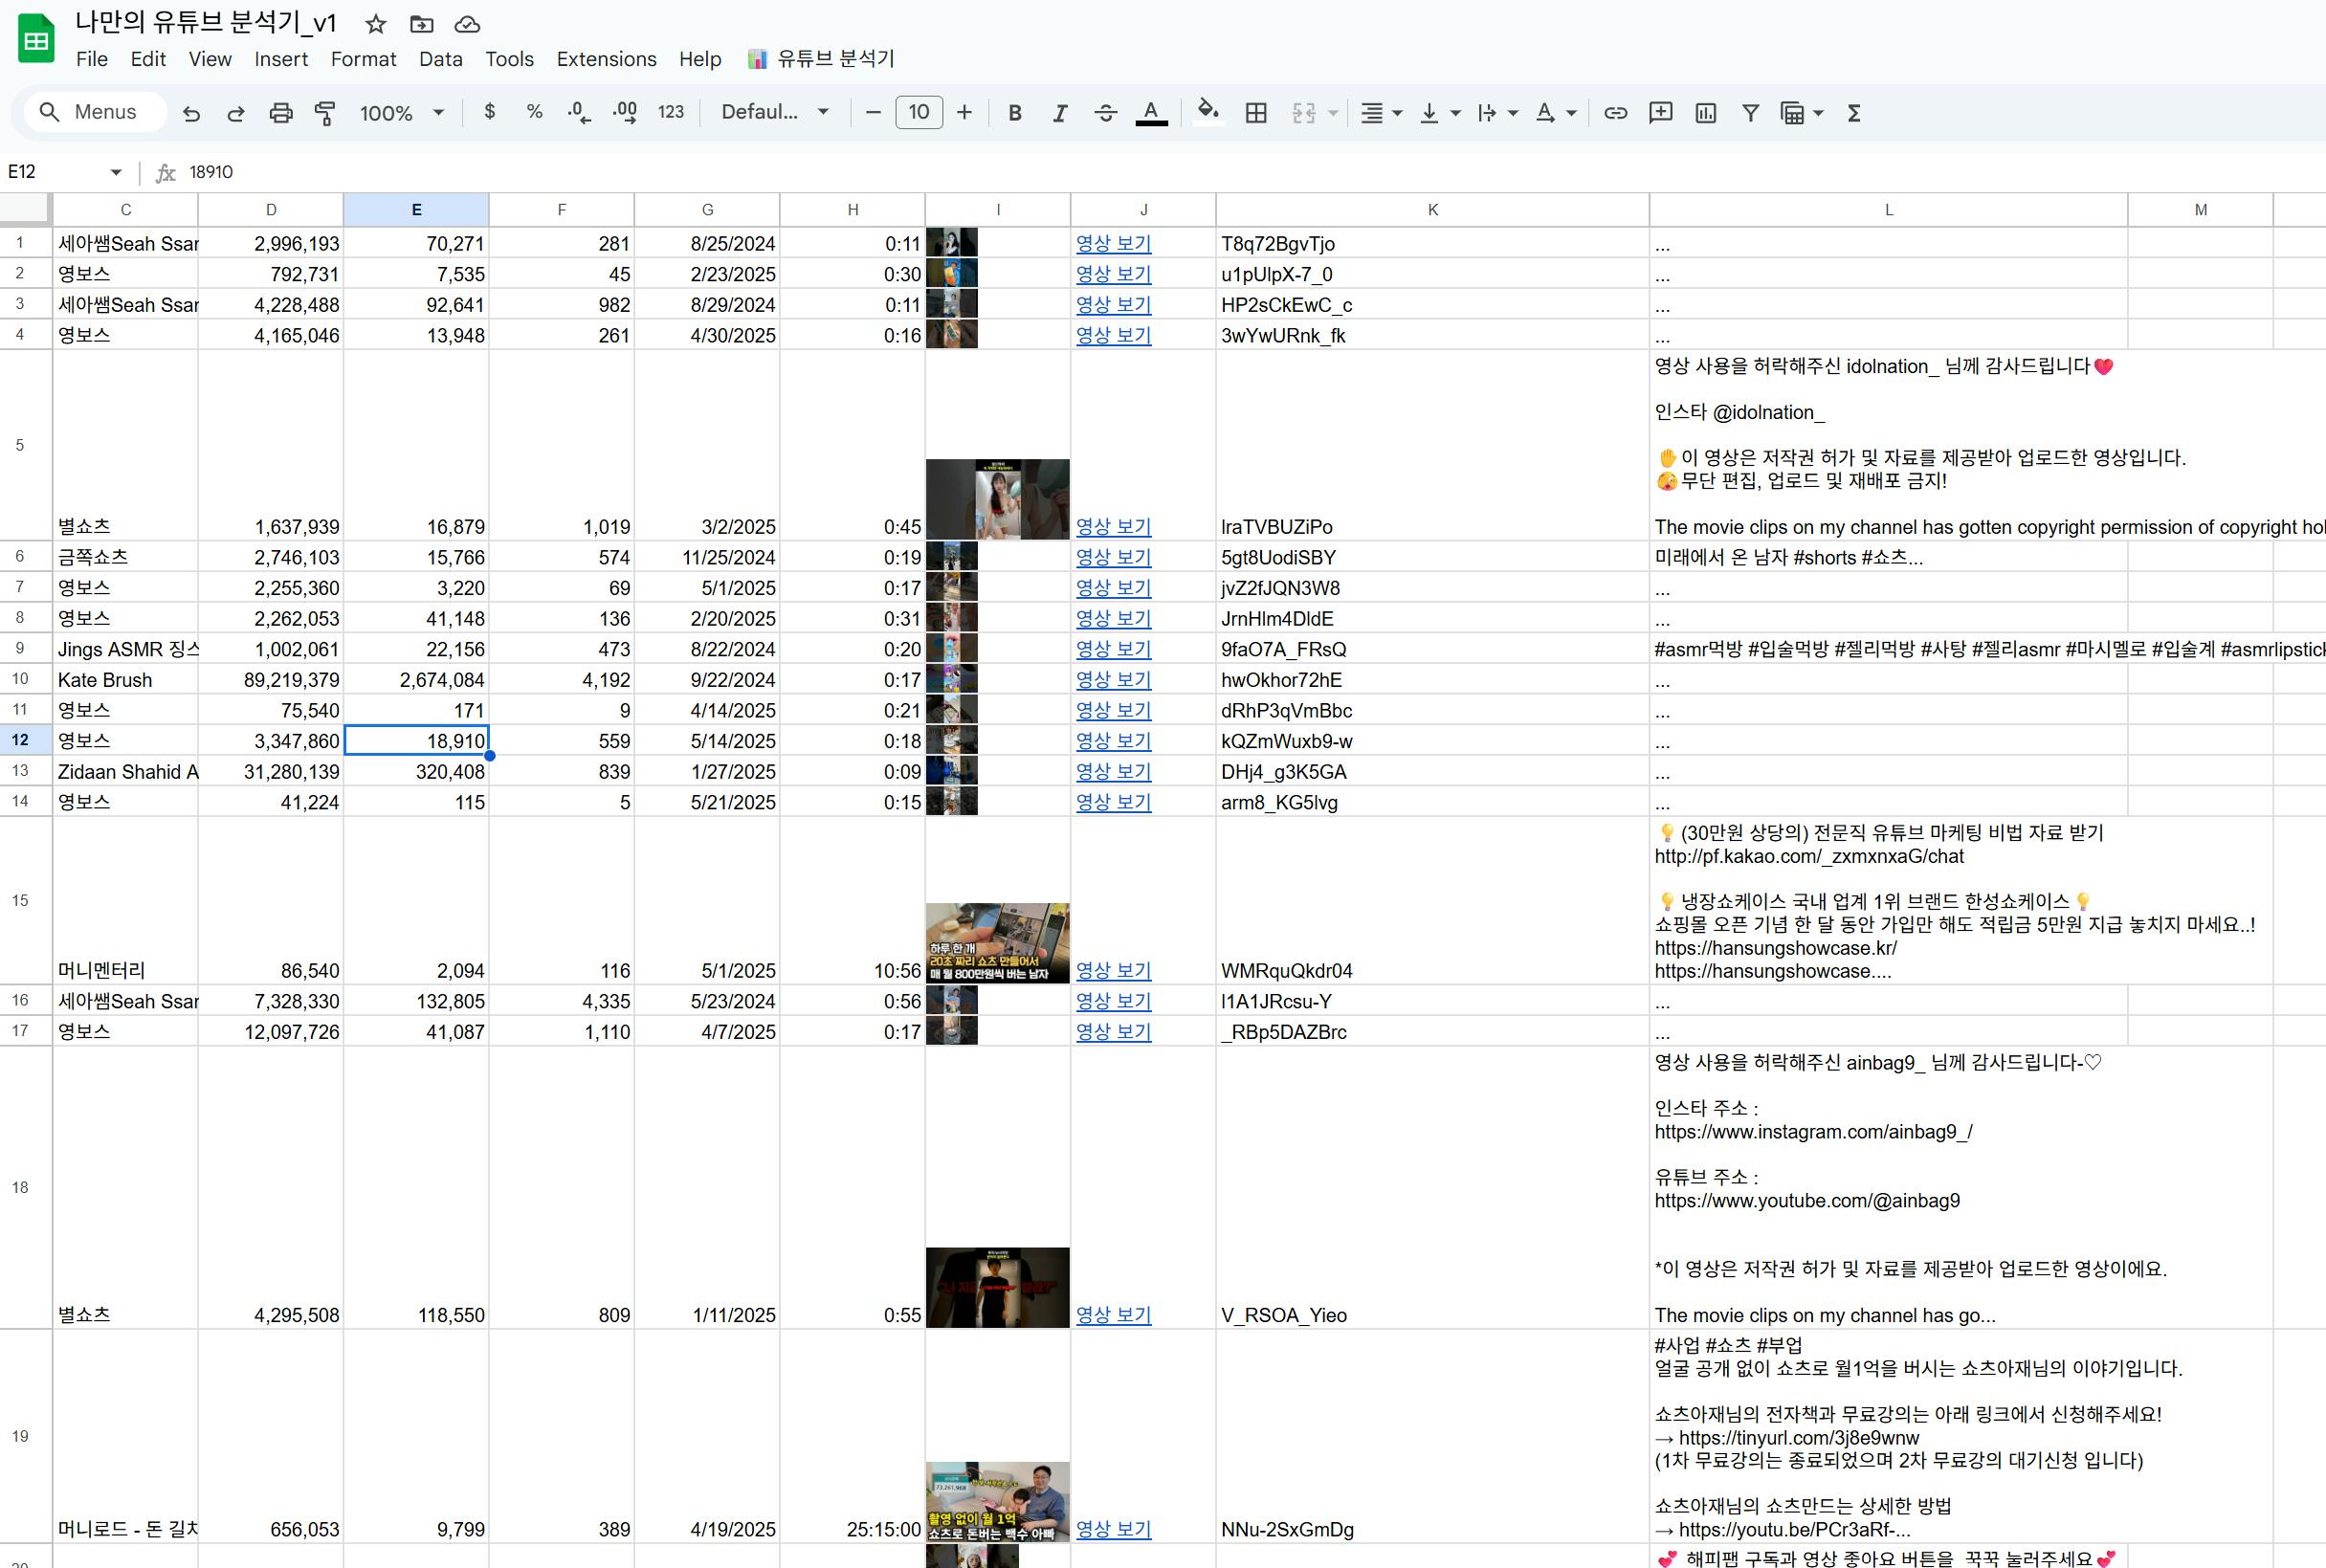Screen dimensions: 2326x1568
Task: Toggle Bold formatting
Action: 1015,113
